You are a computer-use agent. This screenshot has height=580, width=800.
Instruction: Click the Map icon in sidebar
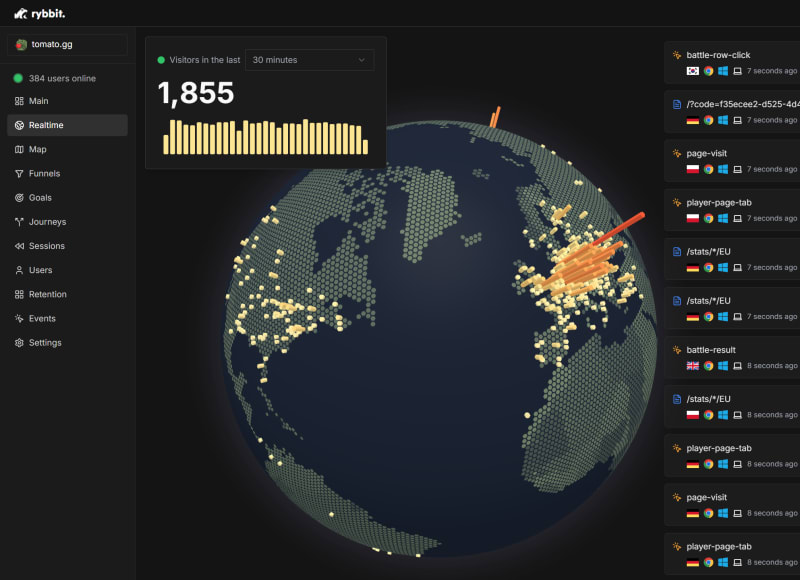[x=19, y=149]
